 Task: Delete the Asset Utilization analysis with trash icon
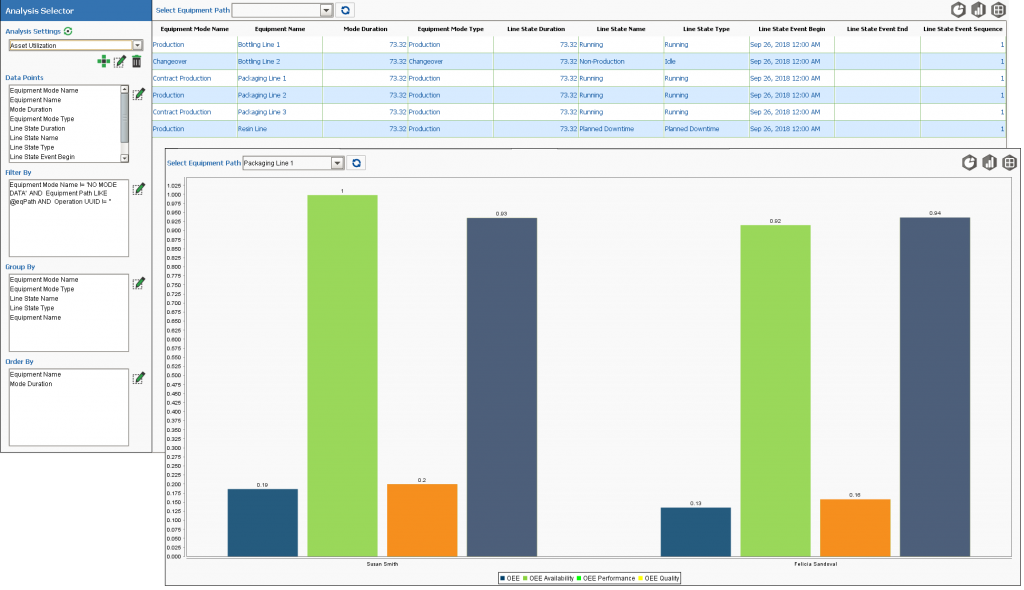[x=137, y=60]
